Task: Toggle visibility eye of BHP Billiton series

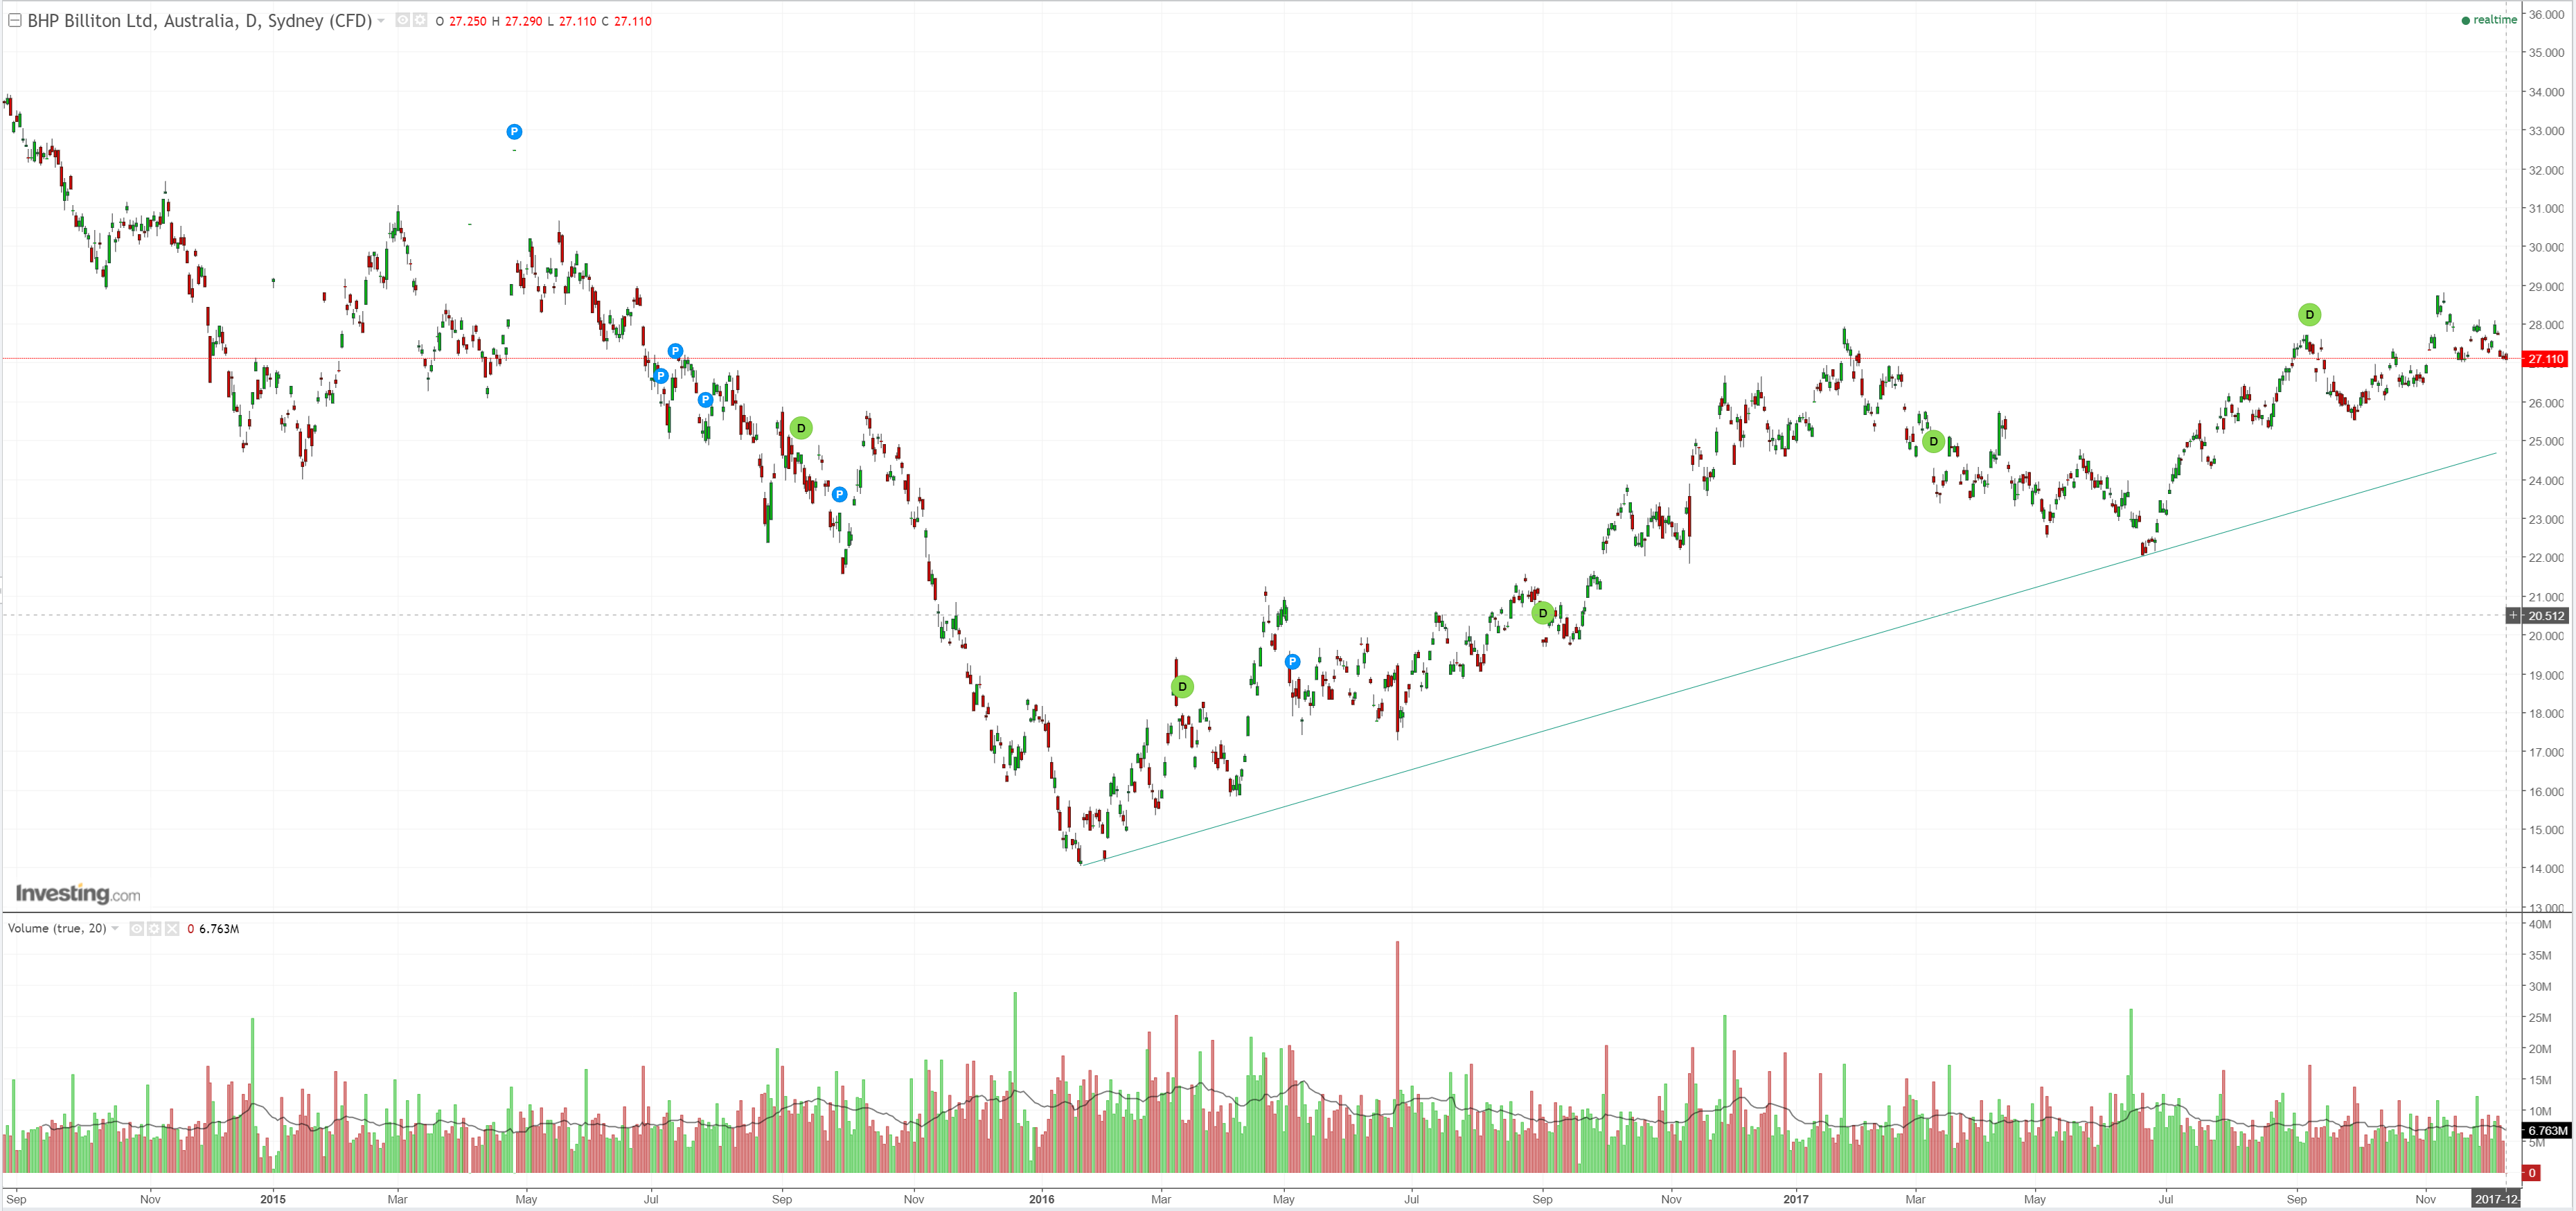Action: 402,20
